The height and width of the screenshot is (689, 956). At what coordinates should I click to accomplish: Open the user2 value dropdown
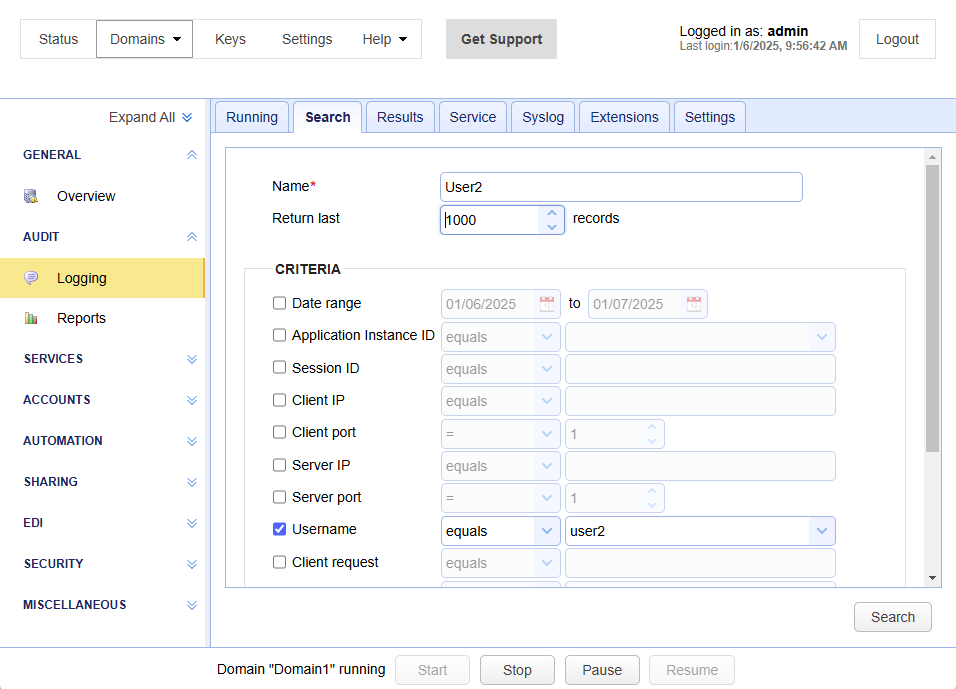pos(821,531)
